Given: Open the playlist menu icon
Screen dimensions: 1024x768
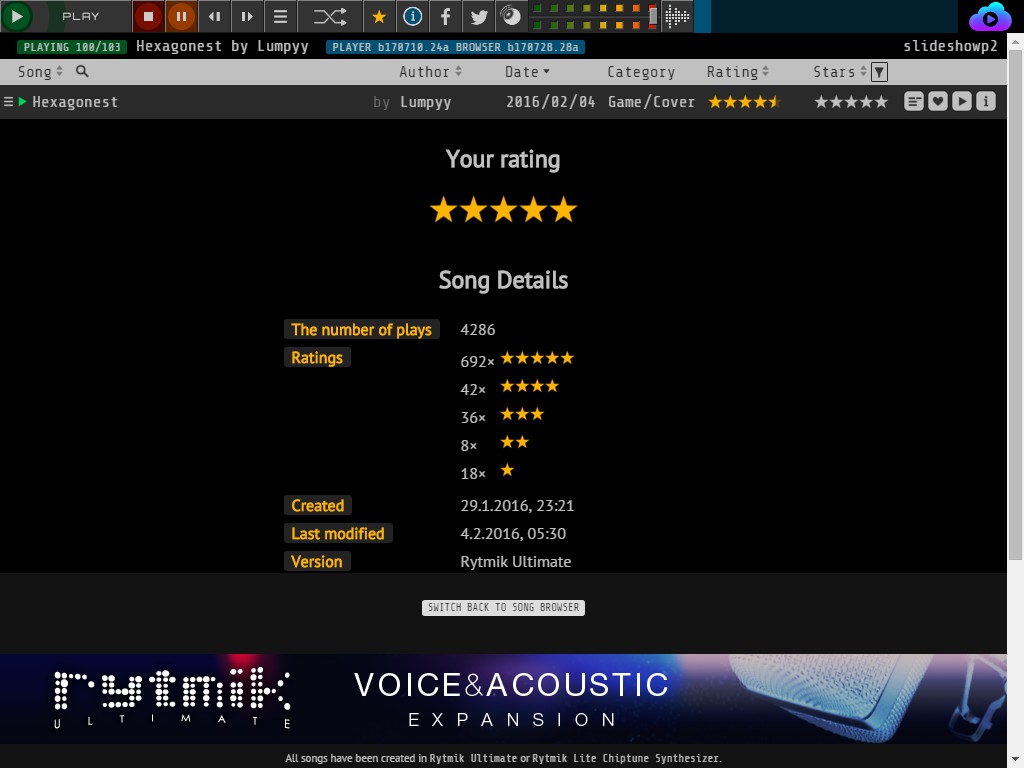Looking at the screenshot, I should [280, 16].
